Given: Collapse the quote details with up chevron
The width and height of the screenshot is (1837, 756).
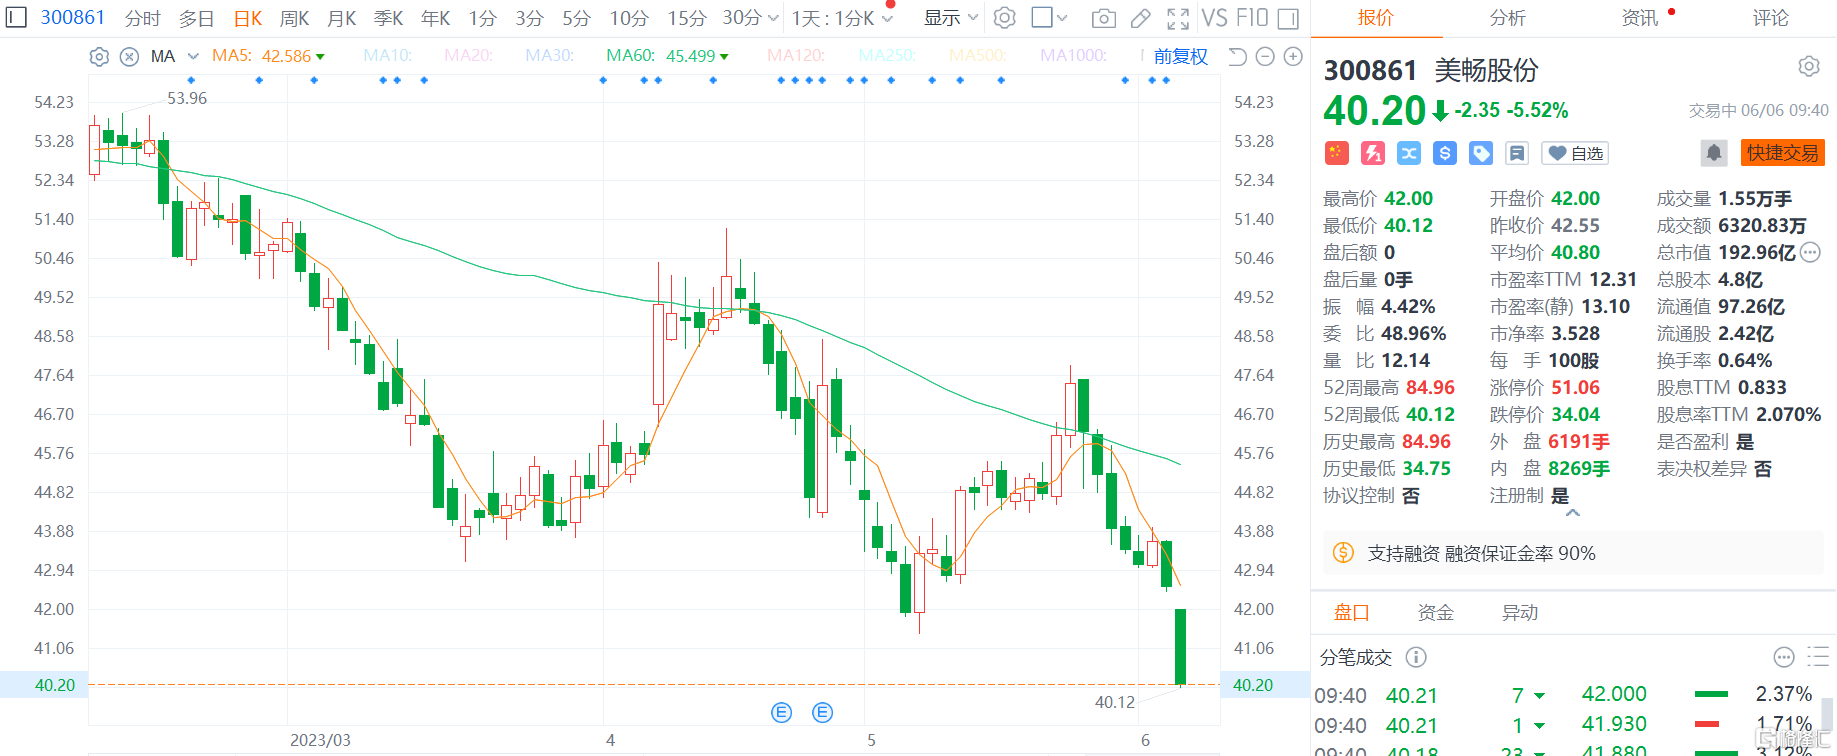Looking at the screenshot, I should (1573, 513).
